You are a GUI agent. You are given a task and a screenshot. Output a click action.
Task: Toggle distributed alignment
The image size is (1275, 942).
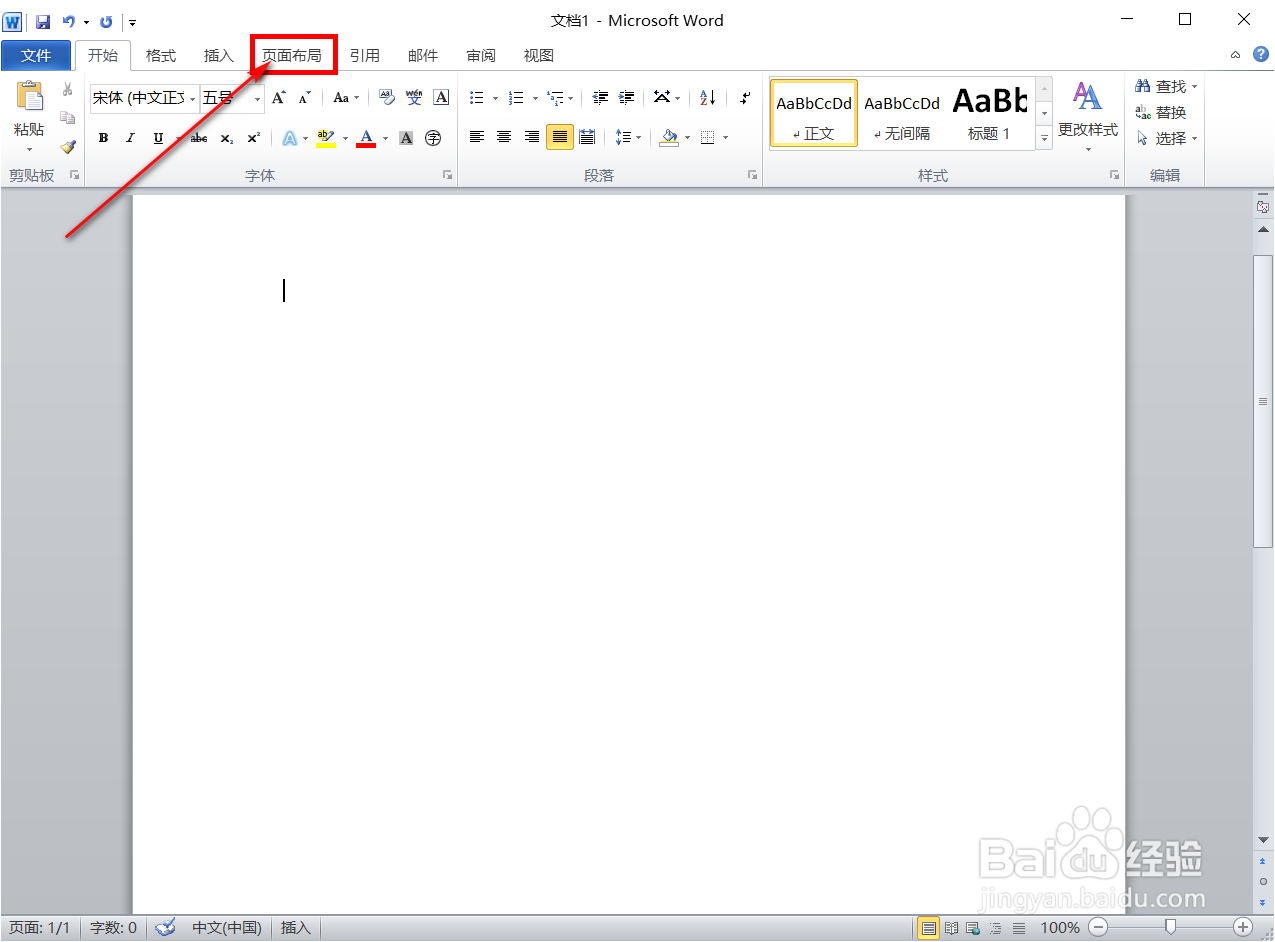(587, 137)
